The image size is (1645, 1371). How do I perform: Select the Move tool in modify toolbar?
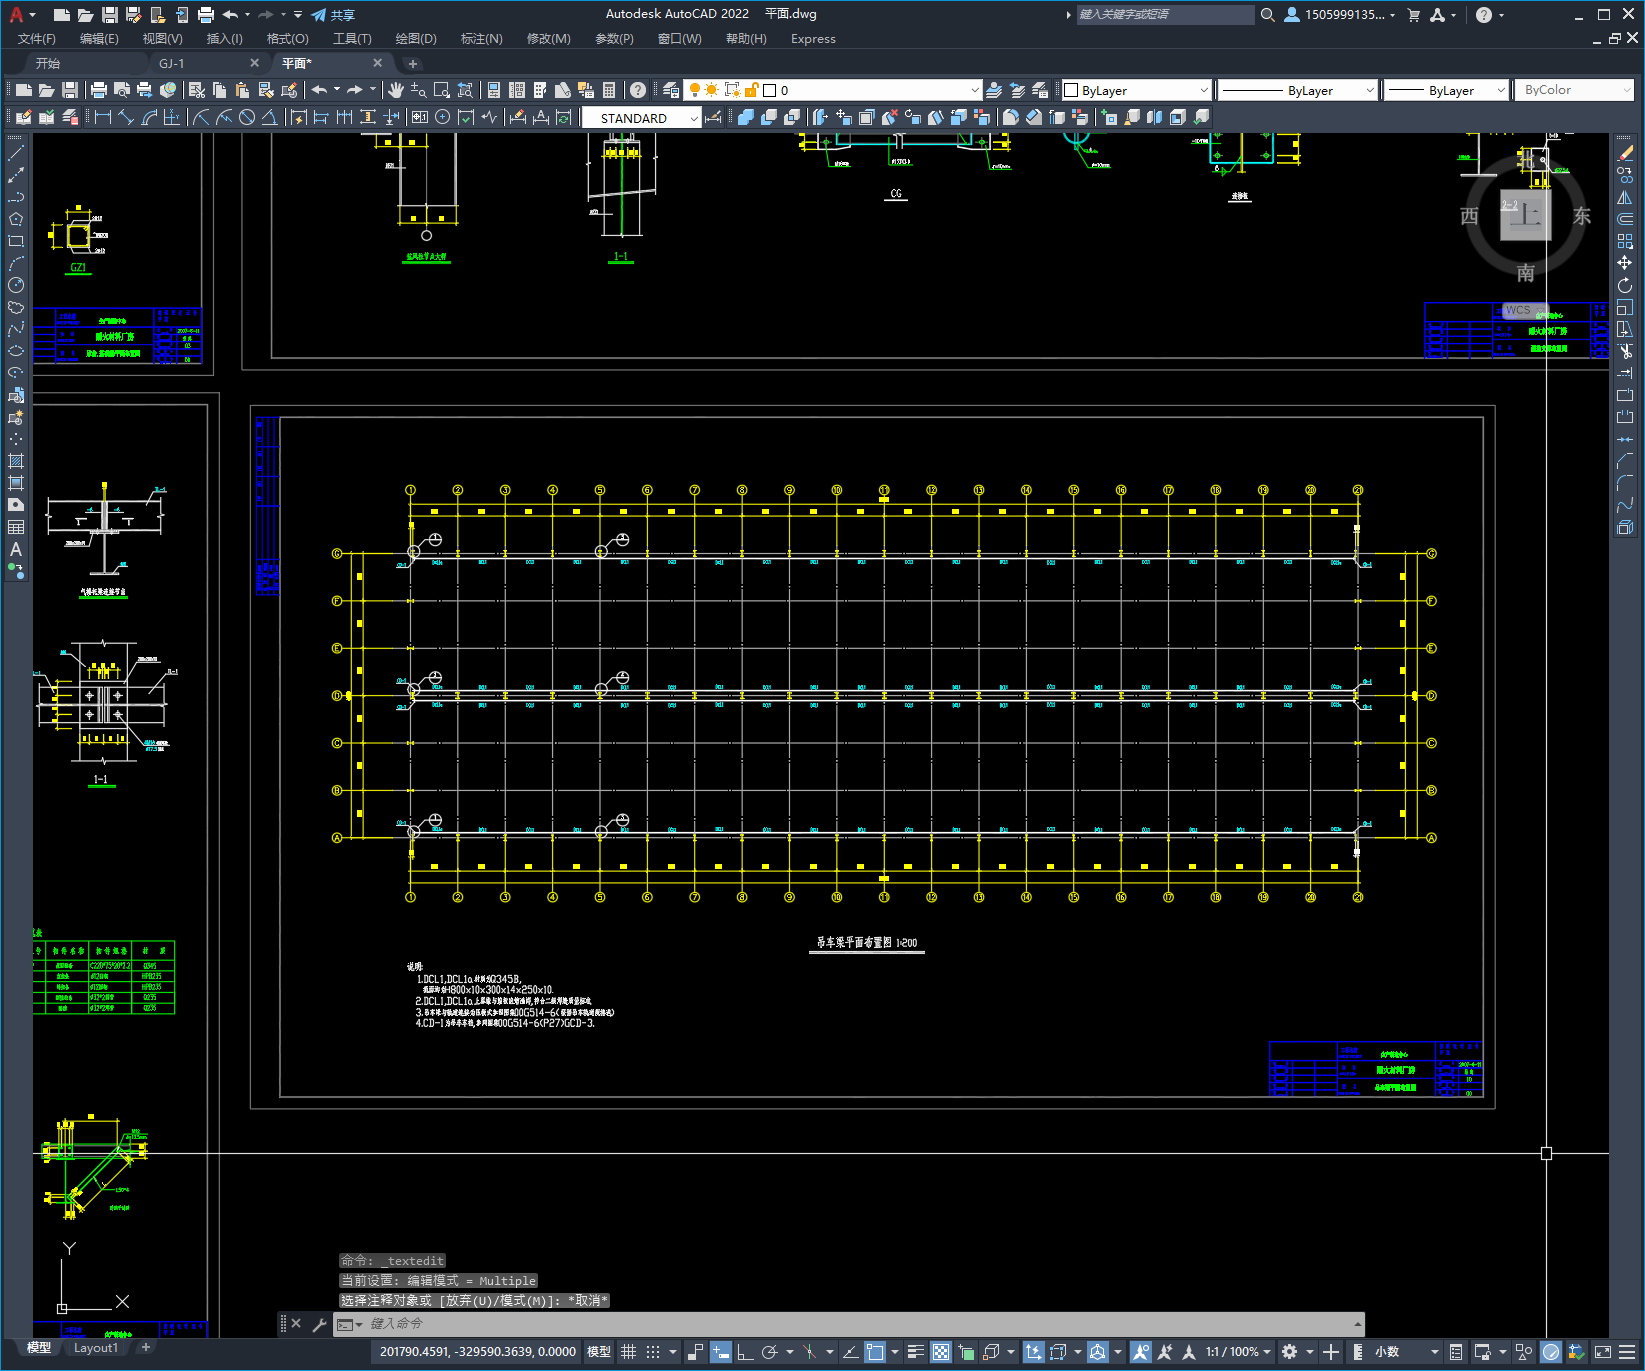tap(1625, 263)
